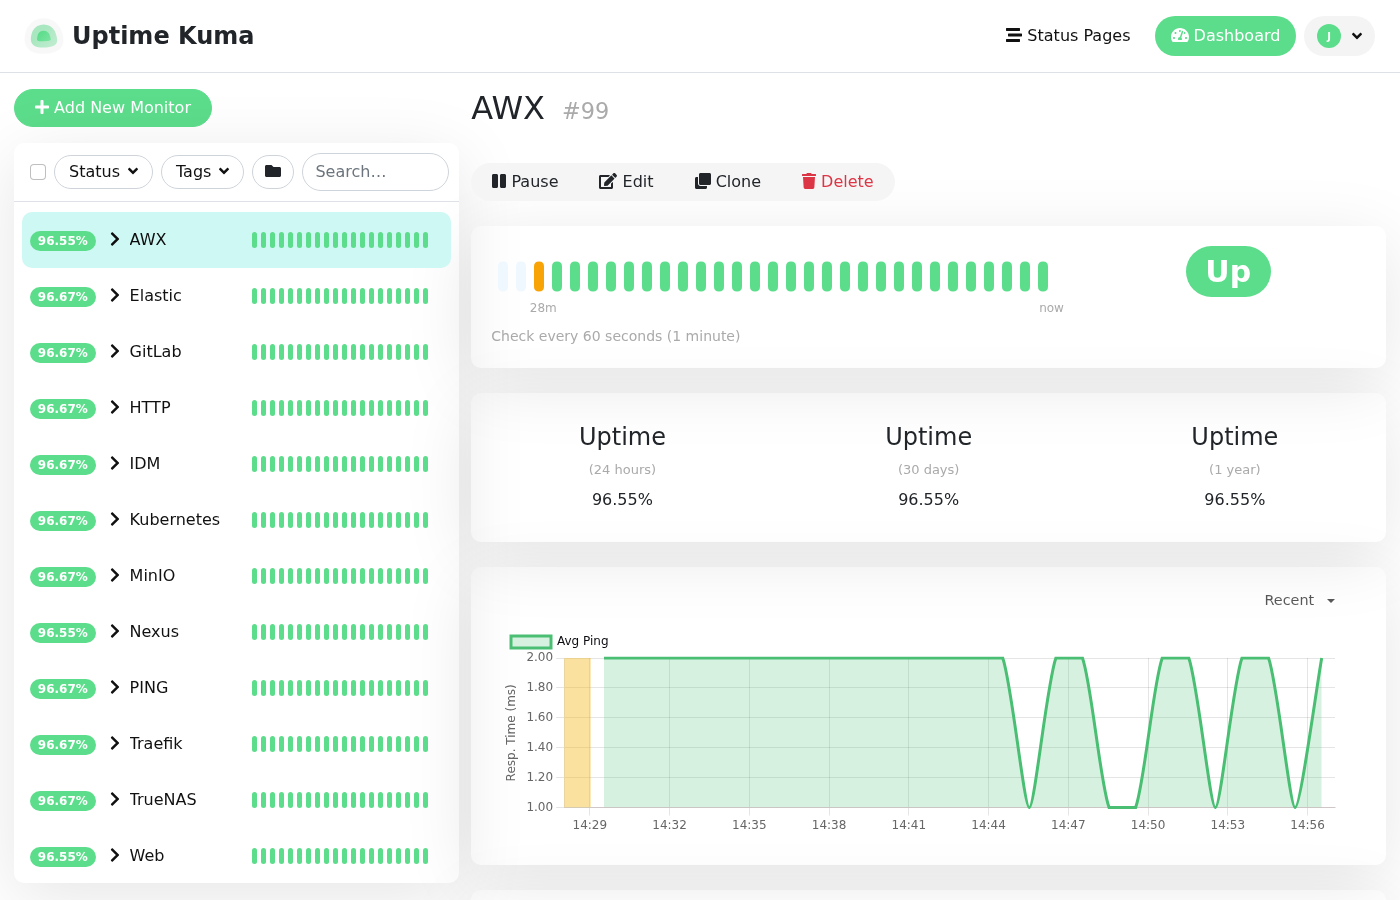Expand the GitLab monitor chevron
This screenshot has width=1400, height=900.
(x=115, y=352)
